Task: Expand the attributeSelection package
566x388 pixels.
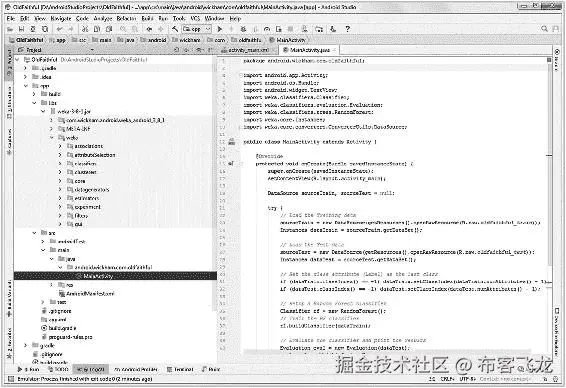Action: 60,155
